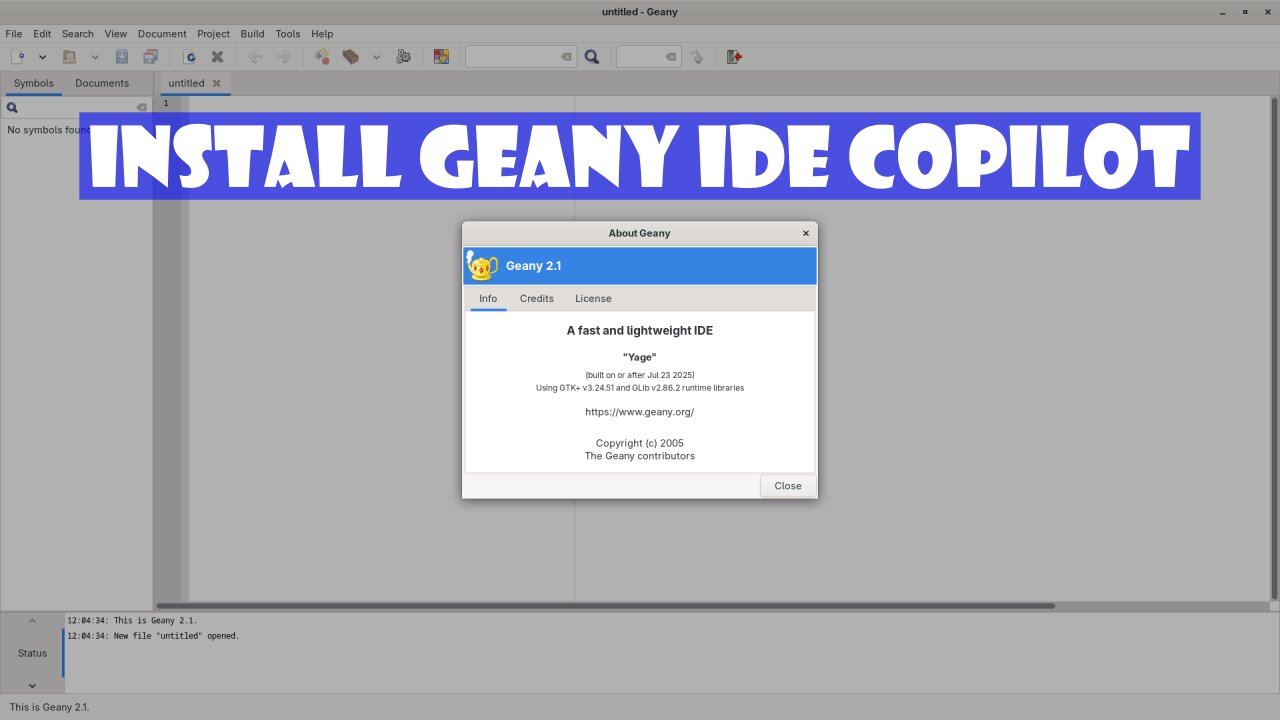
Task: Open the View menu
Action: [x=116, y=33]
